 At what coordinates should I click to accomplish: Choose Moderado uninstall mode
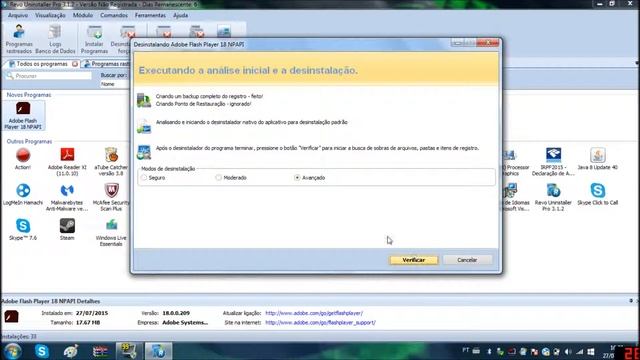[231, 178]
